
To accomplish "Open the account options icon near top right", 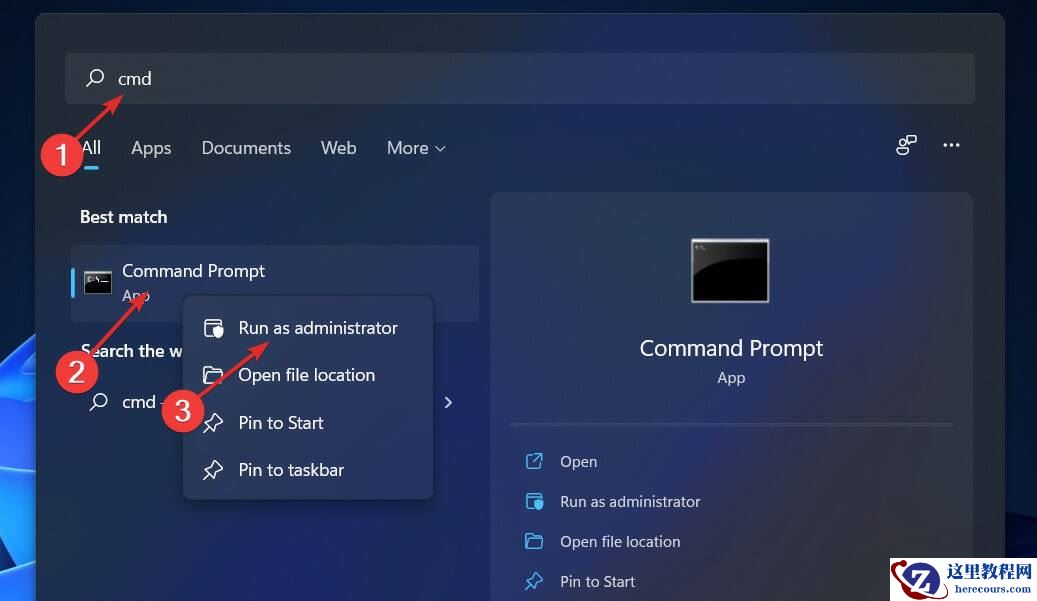I will [906, 146].
